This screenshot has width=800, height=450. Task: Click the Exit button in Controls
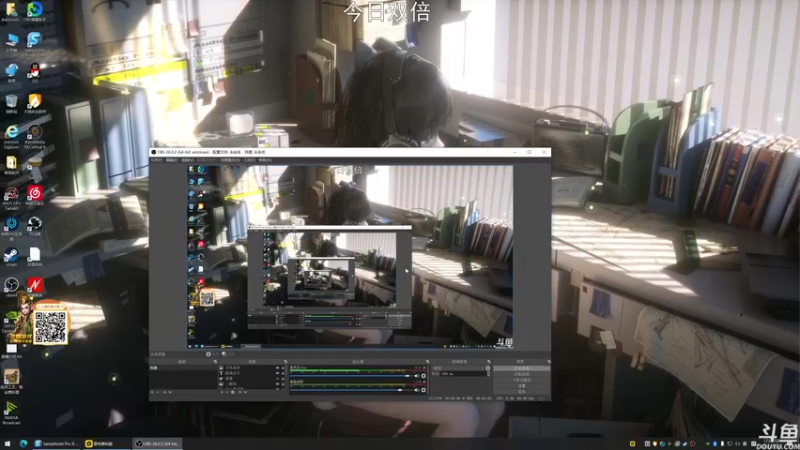coord(521,391)
